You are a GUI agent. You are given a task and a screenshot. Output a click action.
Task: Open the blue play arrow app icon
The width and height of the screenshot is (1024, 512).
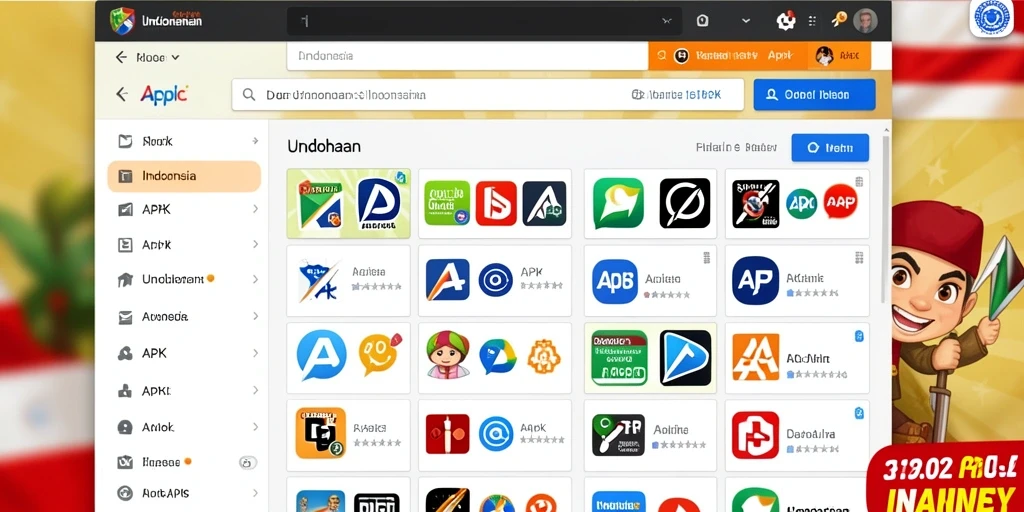click(x=685, y=357)
